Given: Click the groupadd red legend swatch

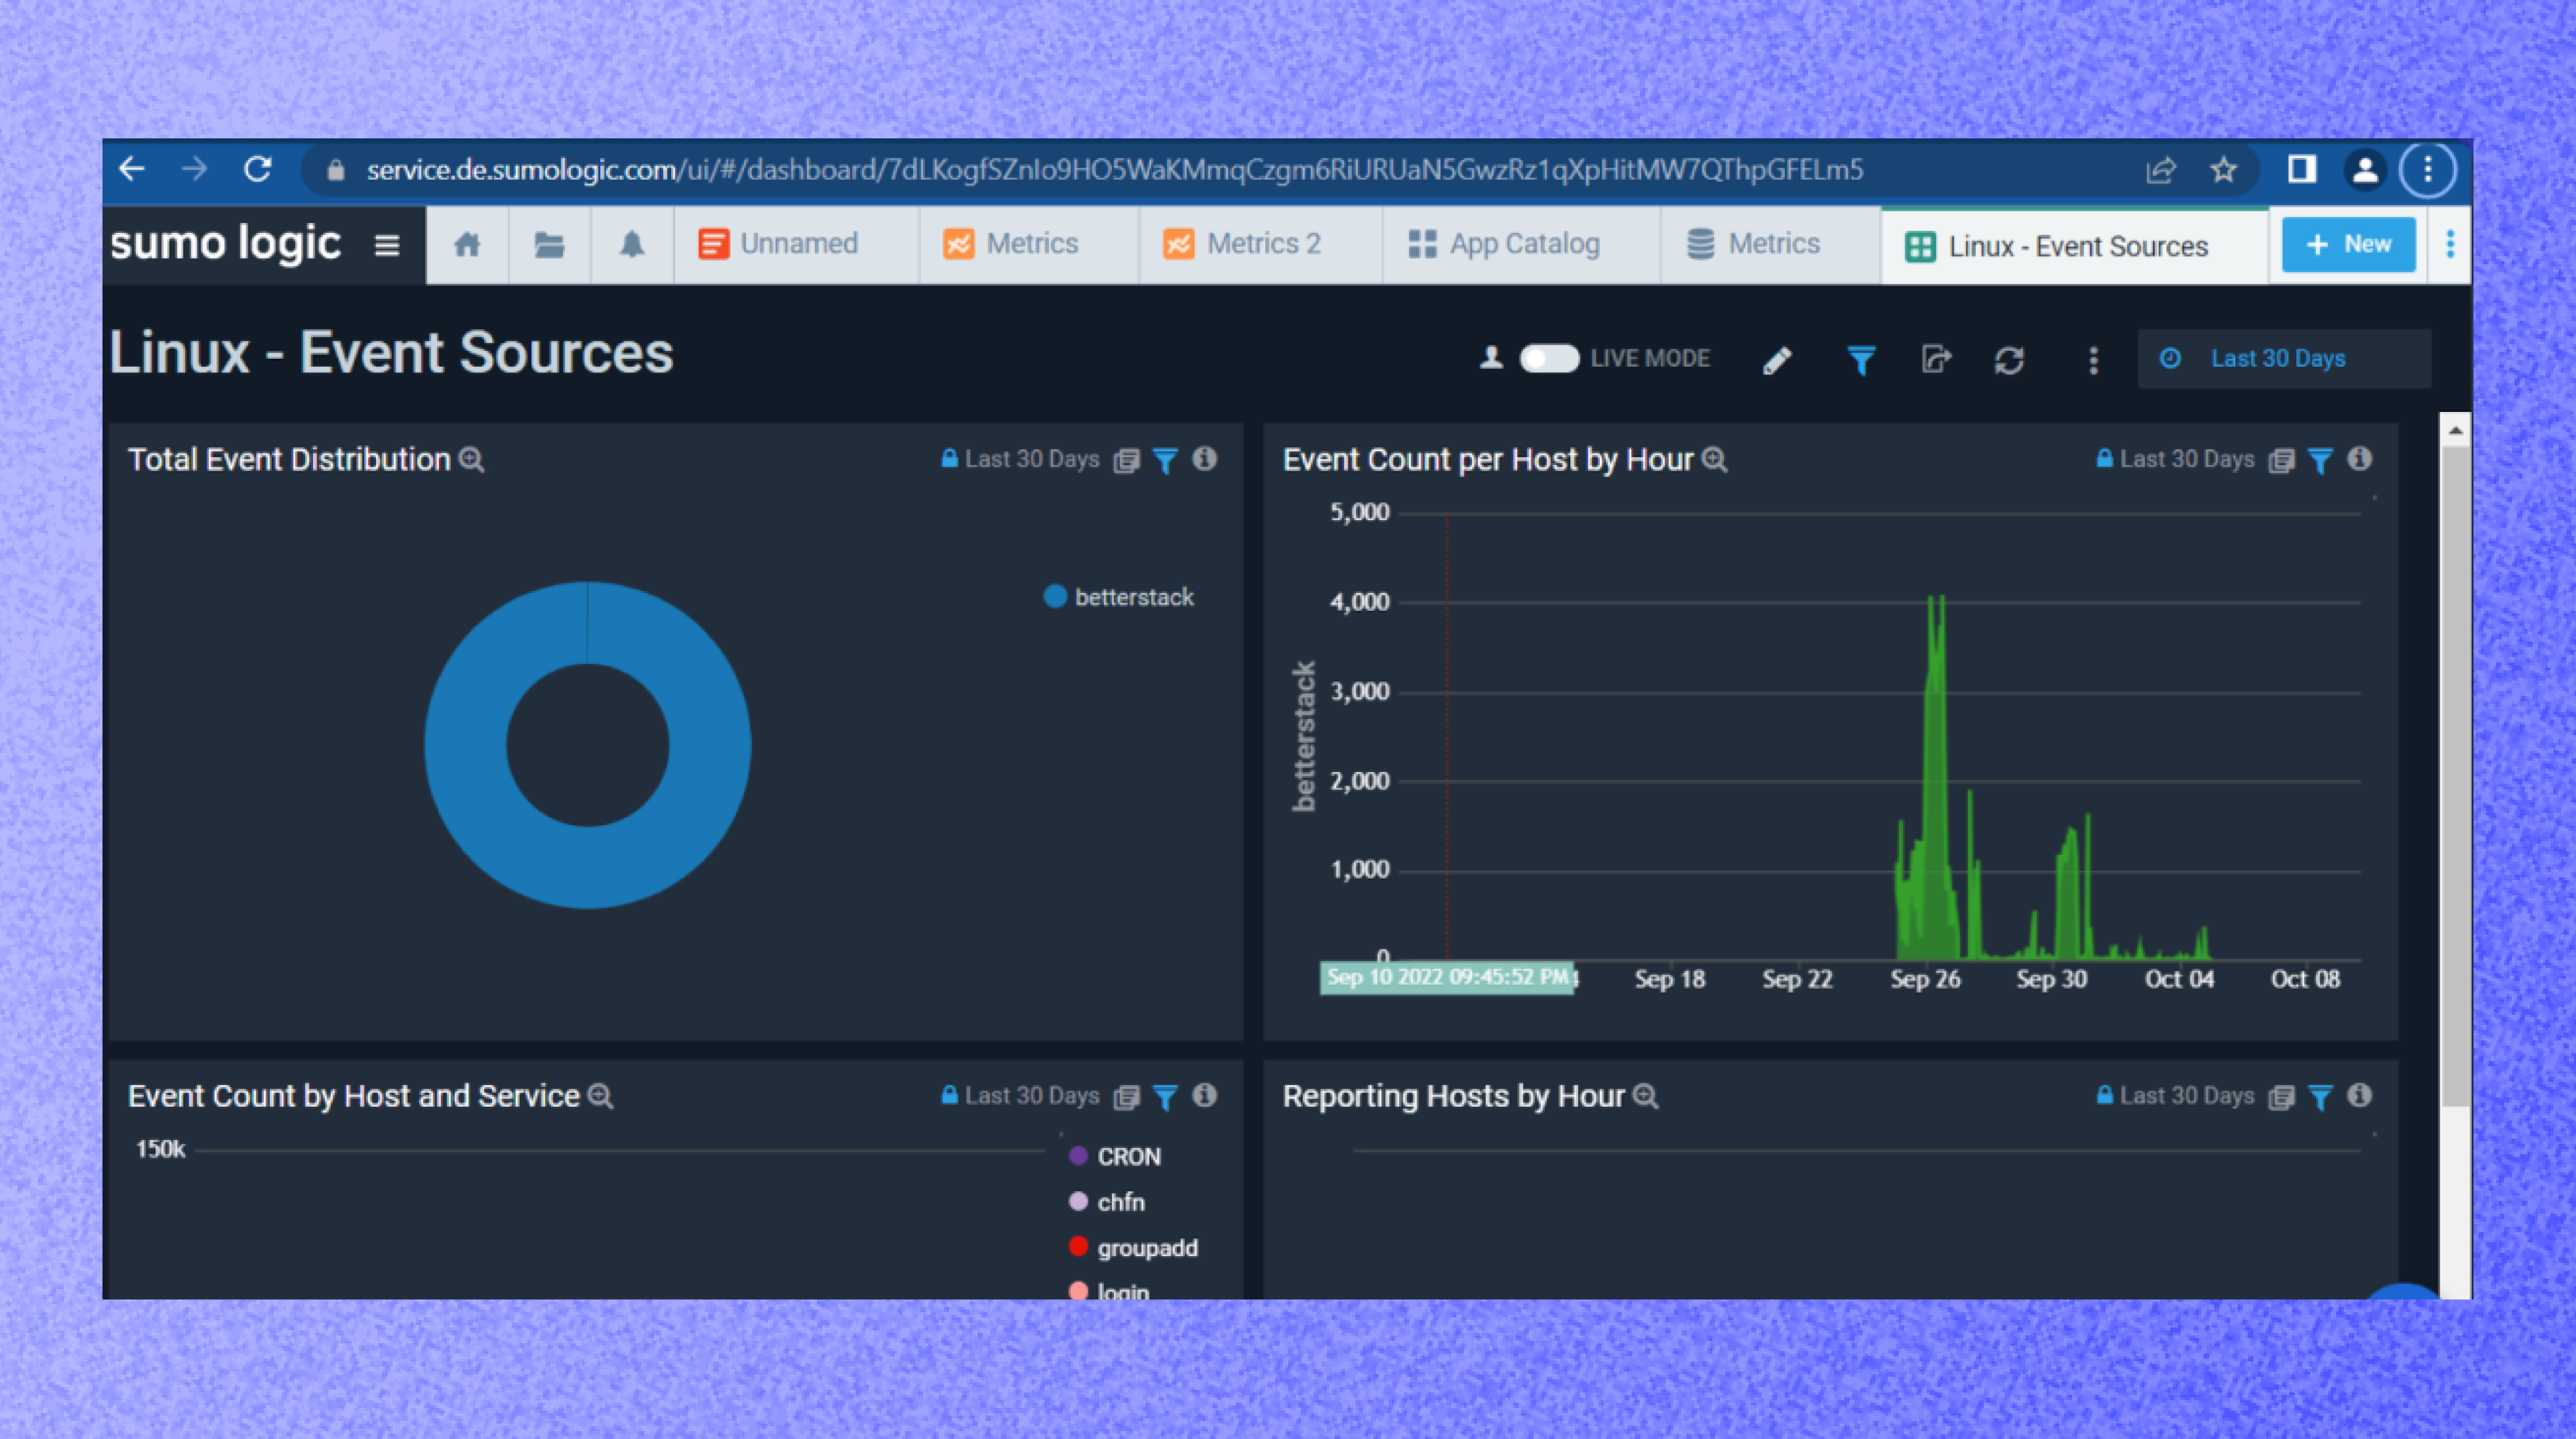Looking at the screenshot, I should pos(1078,1247).
